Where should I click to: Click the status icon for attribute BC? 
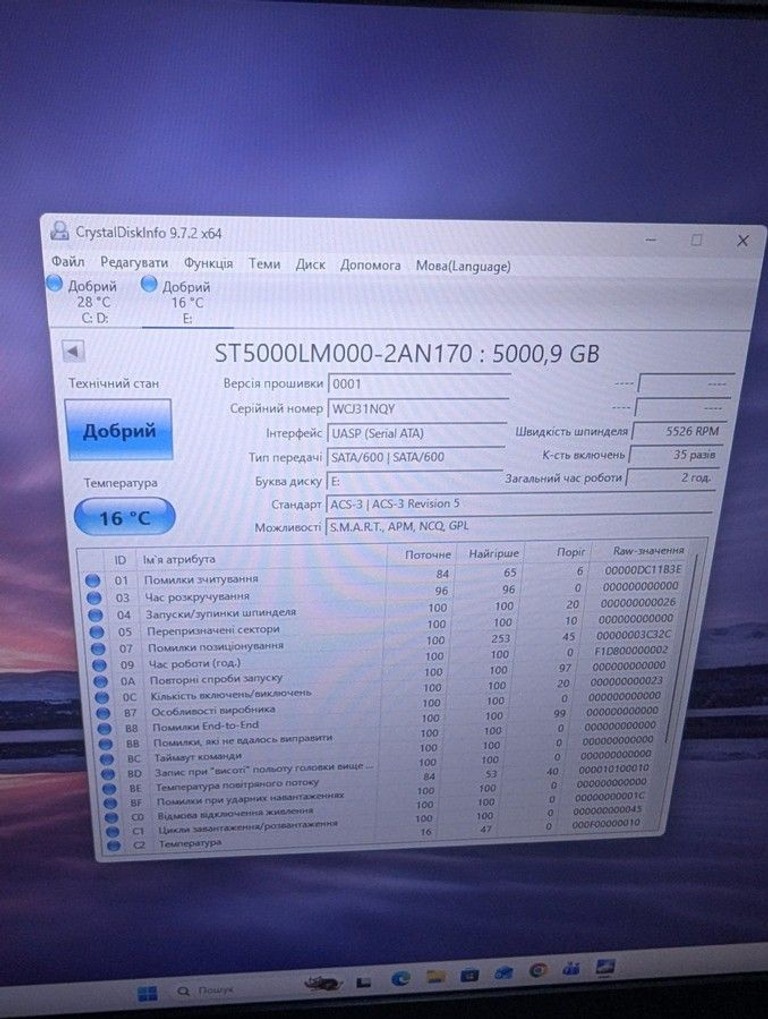(x=108, y=758)
